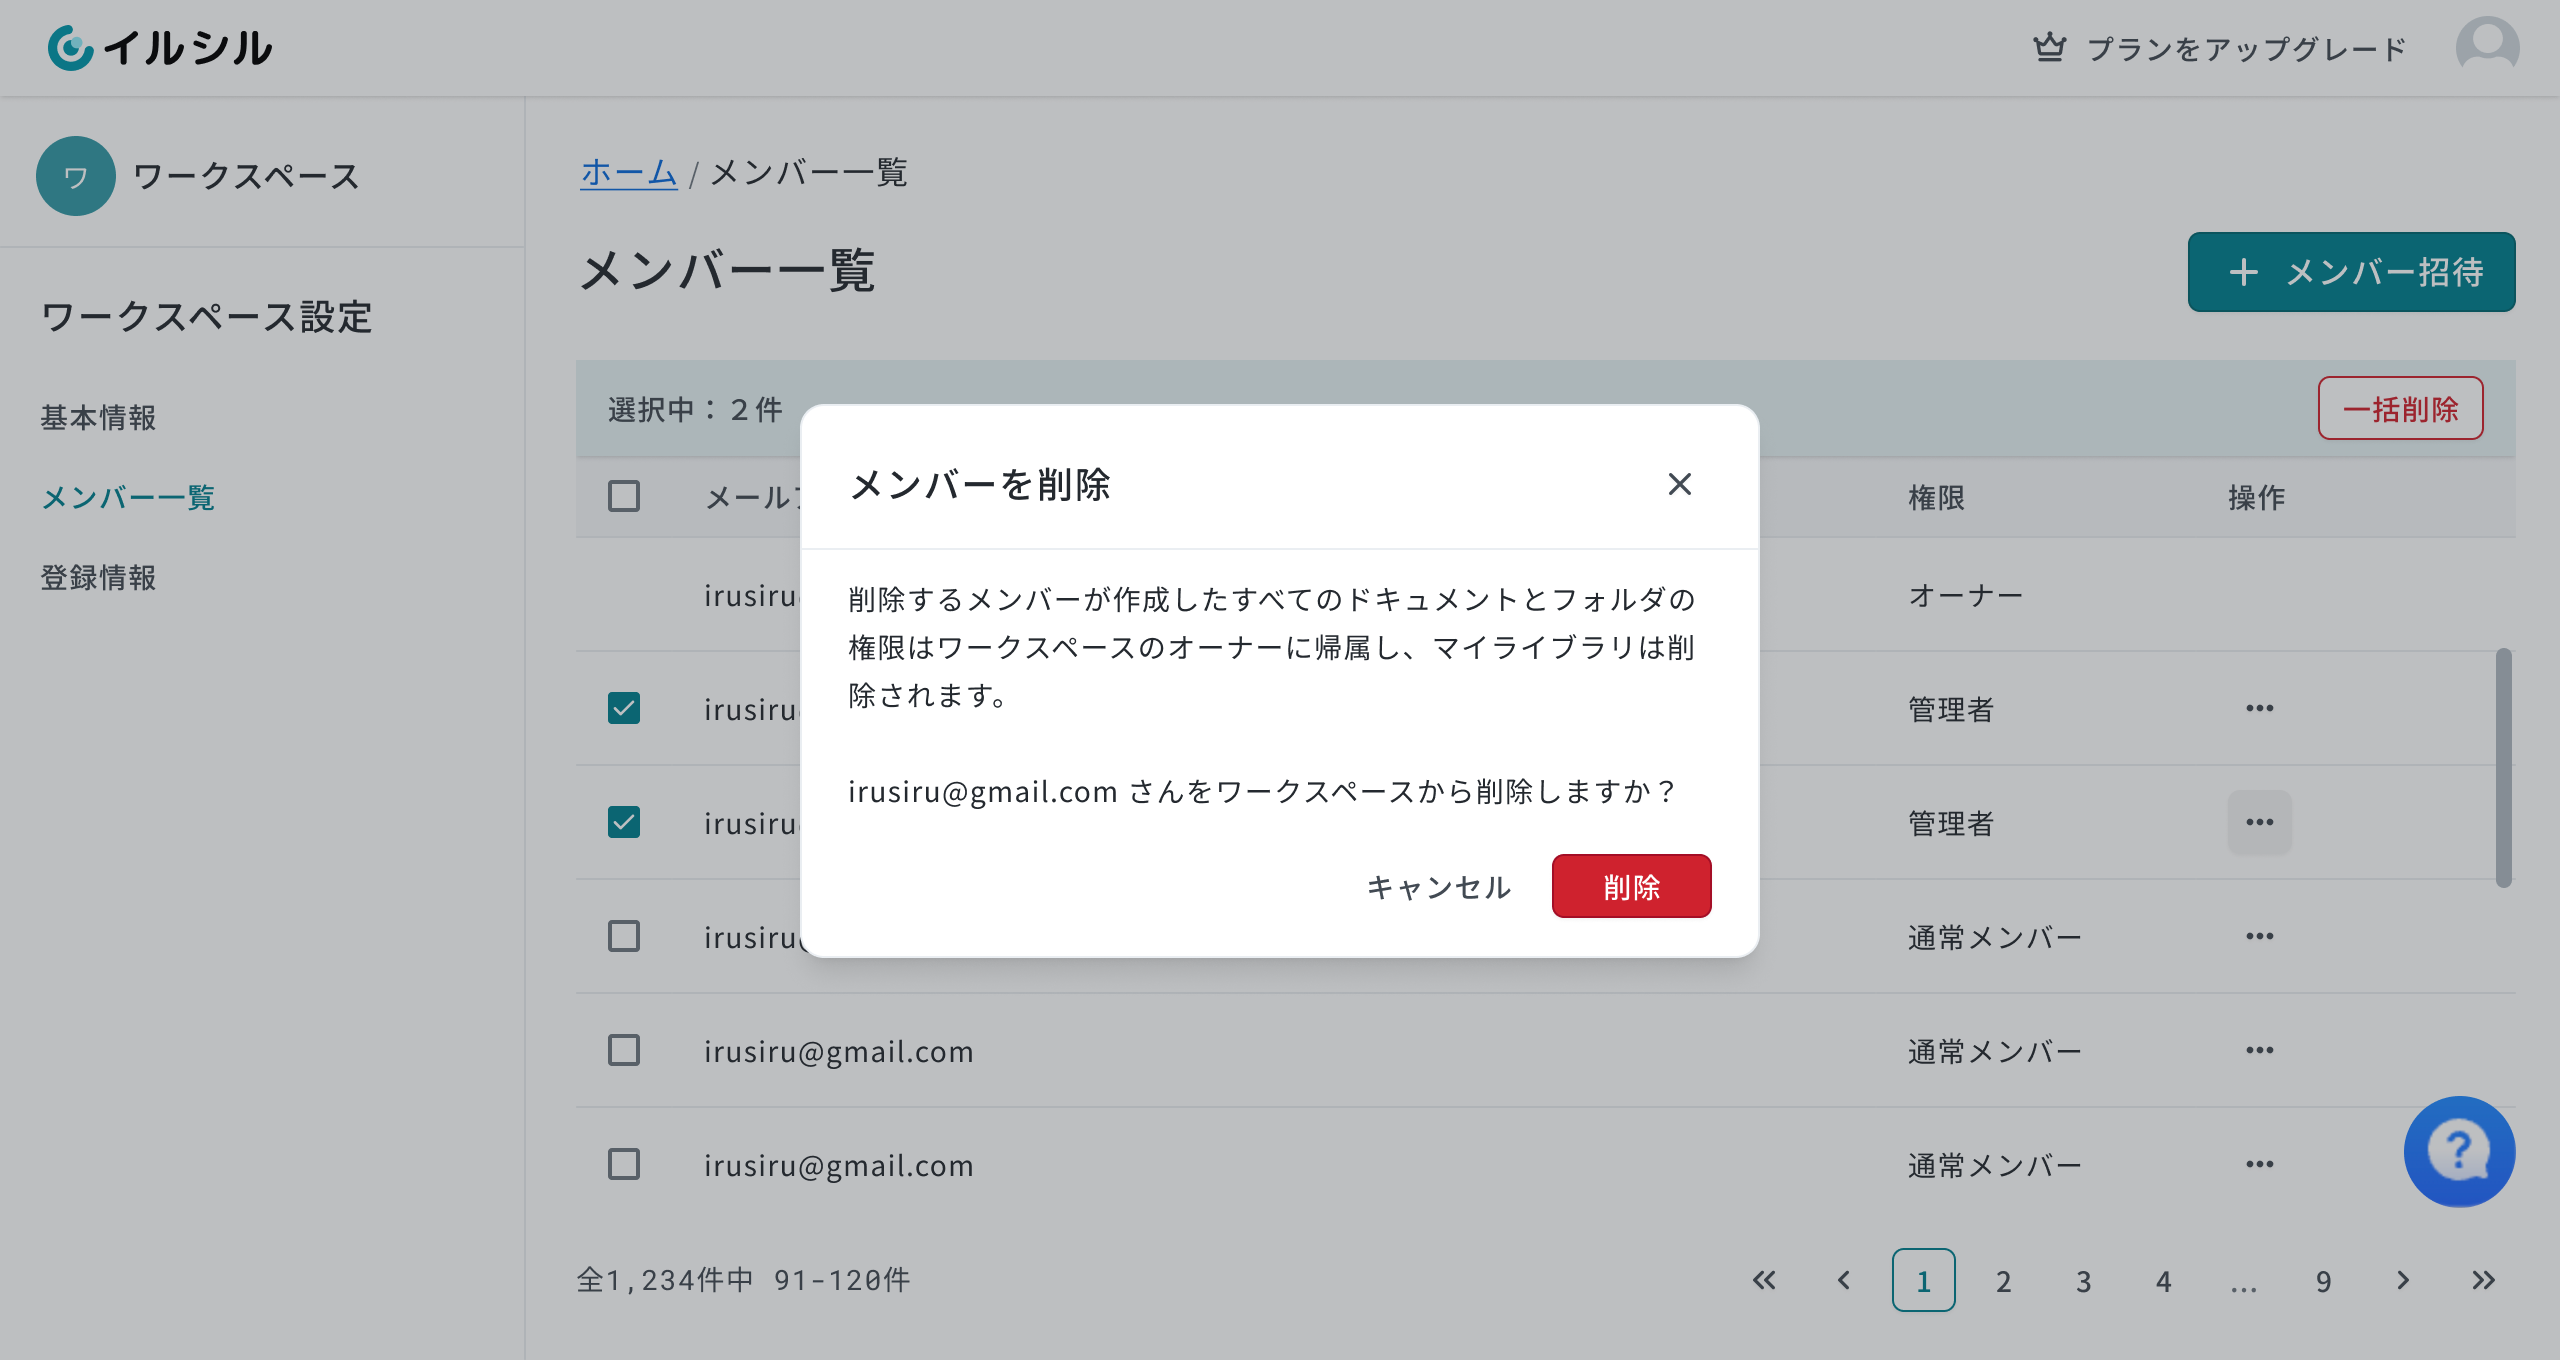
Task: Click the オーナー role cell
Action: [1966, 595]
